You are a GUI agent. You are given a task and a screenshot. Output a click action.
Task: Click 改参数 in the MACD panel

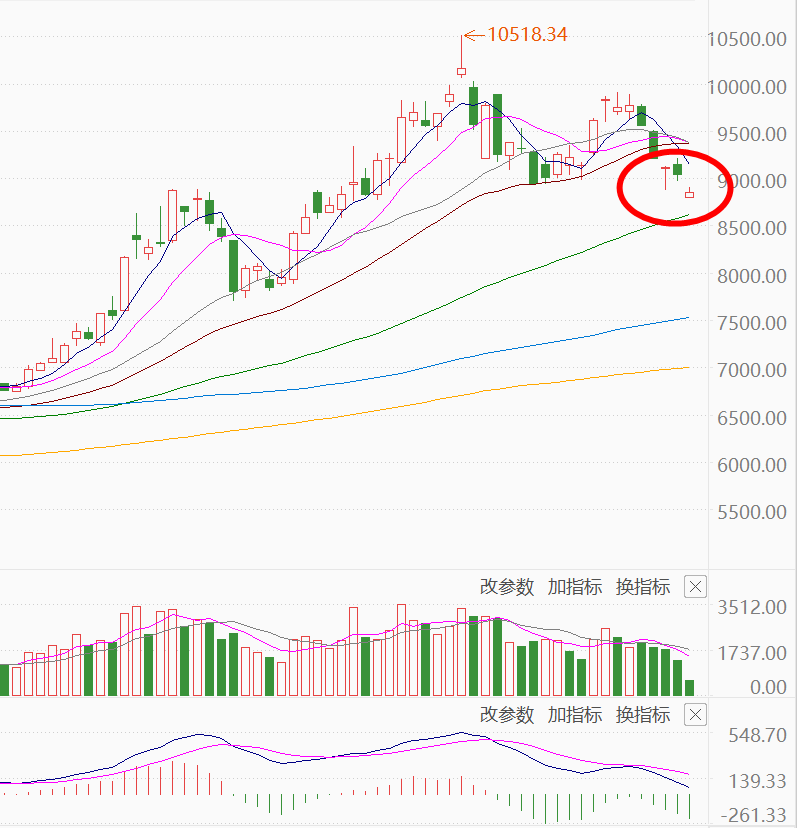coord(507,715)
